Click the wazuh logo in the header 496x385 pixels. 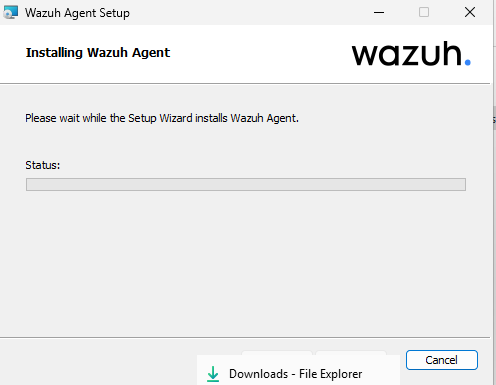[411, 53]
